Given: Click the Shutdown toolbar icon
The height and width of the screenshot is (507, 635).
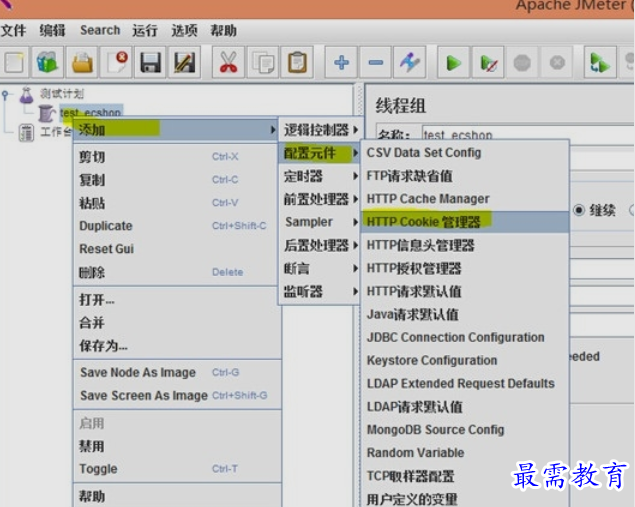Looking at the screenshot, I should pos(557,63).
